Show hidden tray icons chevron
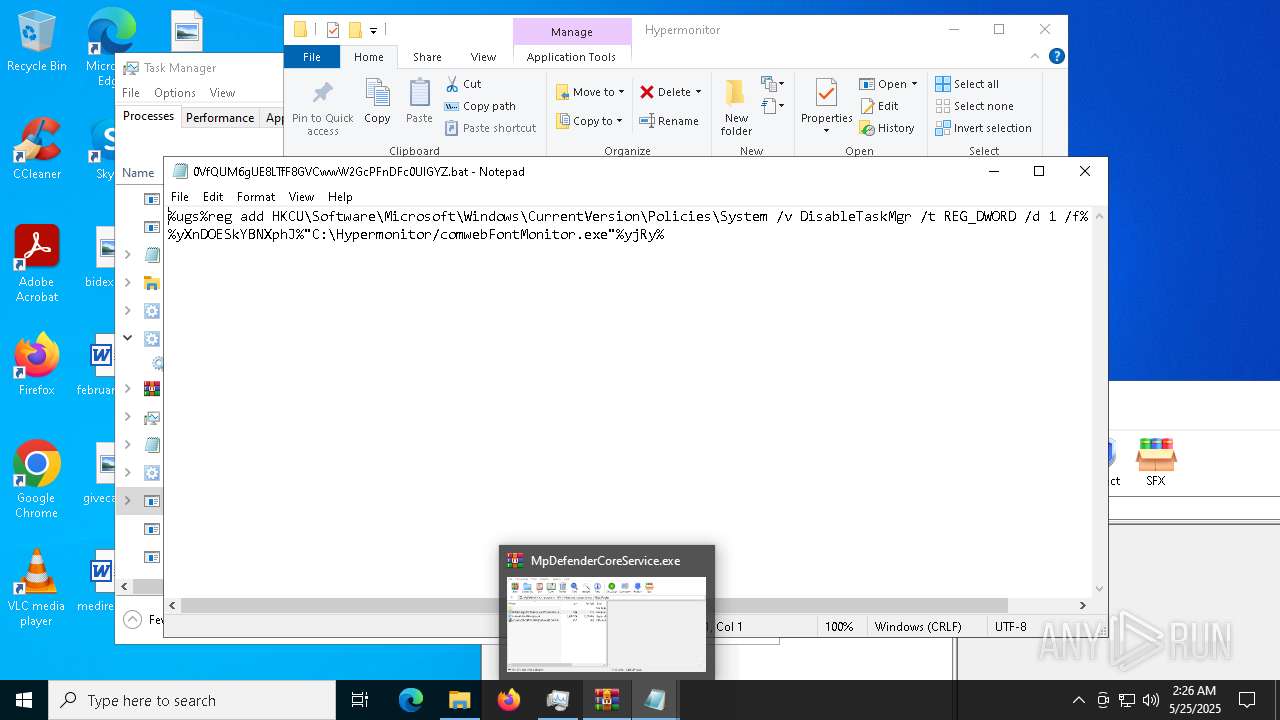The image size is (1280, 720). [1078, 700]
